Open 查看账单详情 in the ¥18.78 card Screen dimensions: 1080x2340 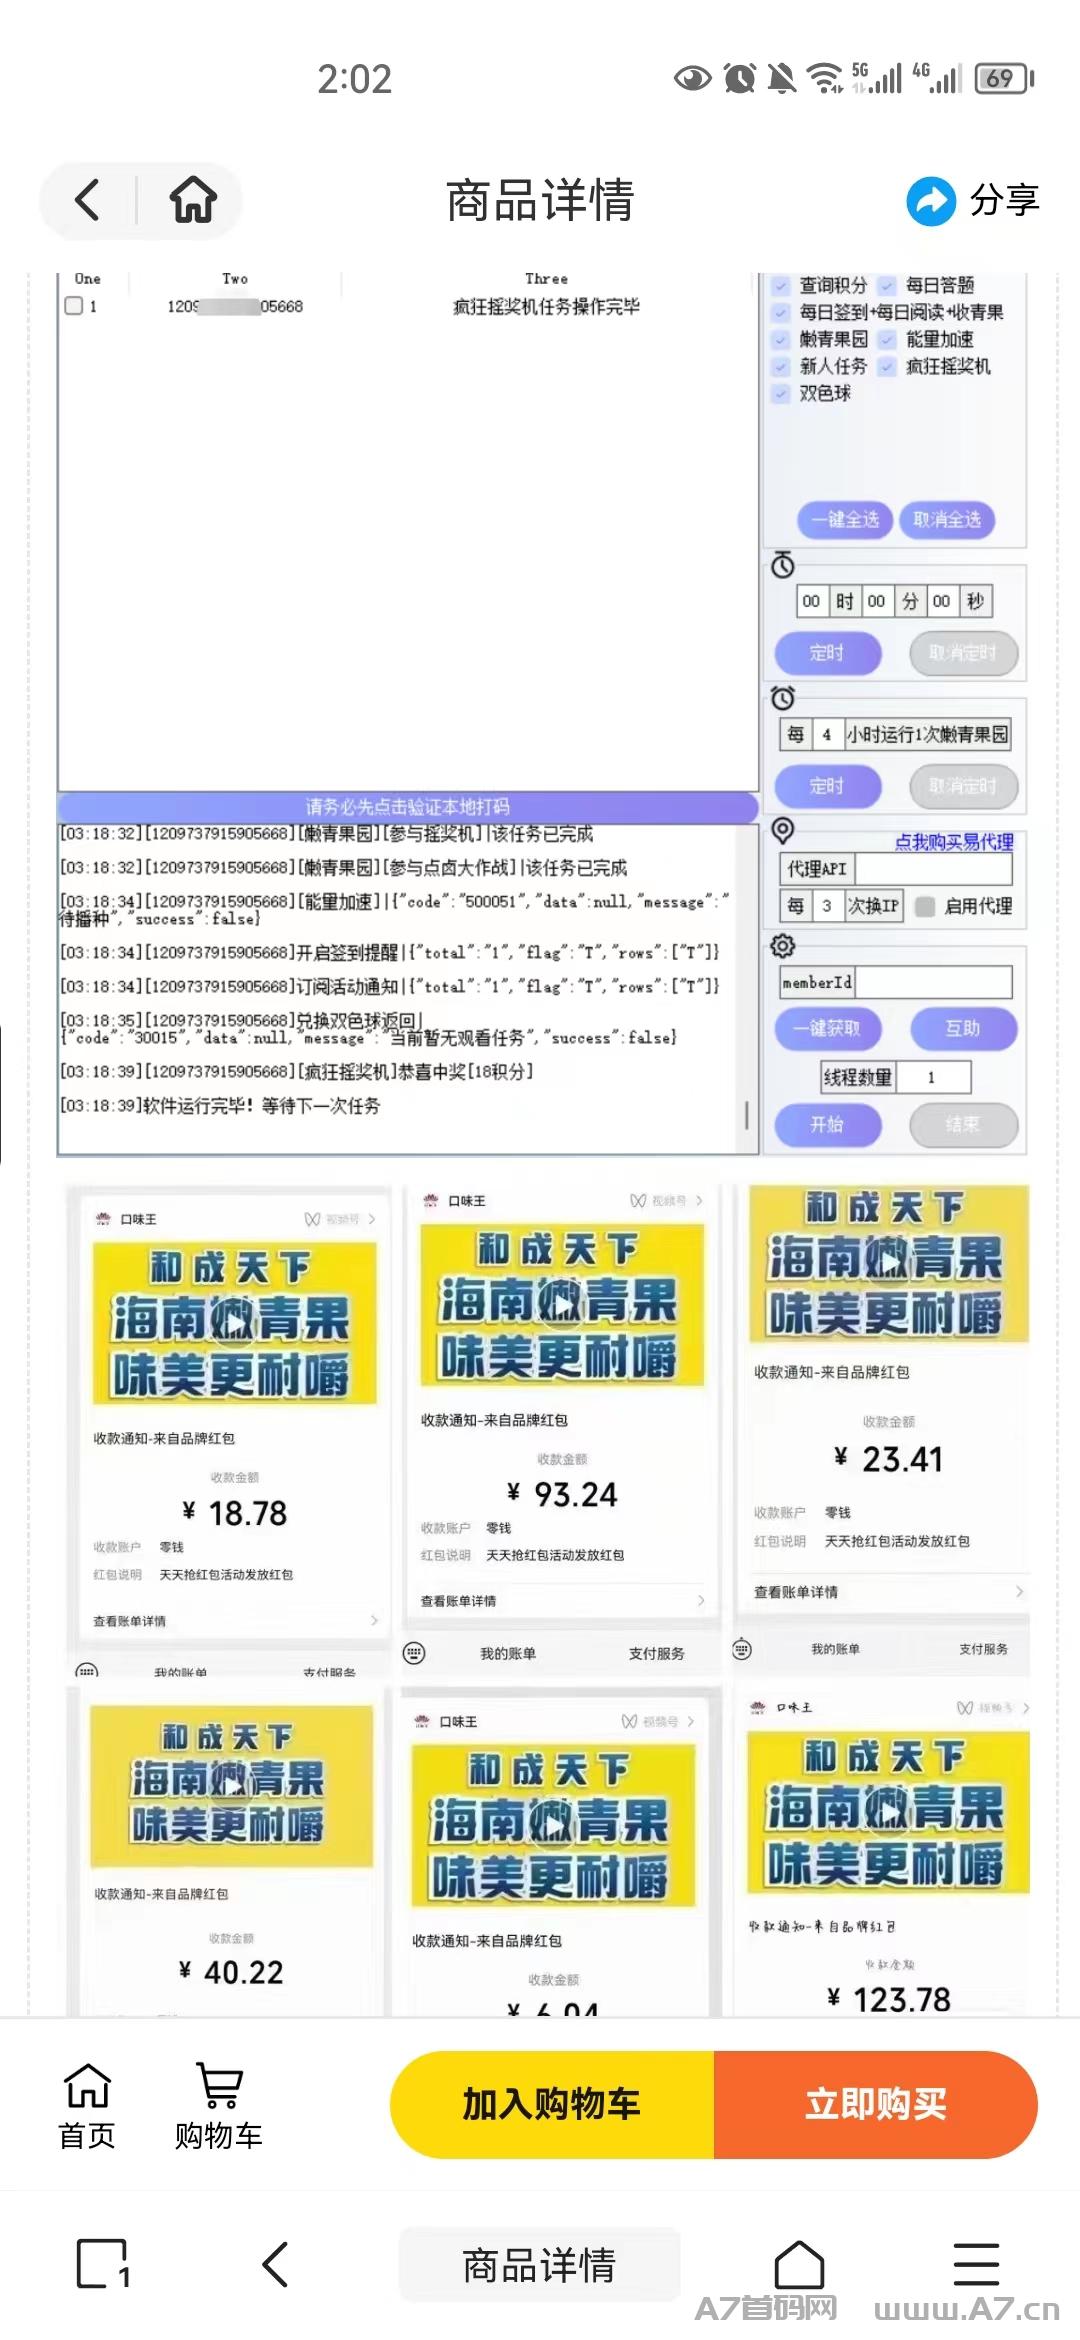pos(235,1621)
